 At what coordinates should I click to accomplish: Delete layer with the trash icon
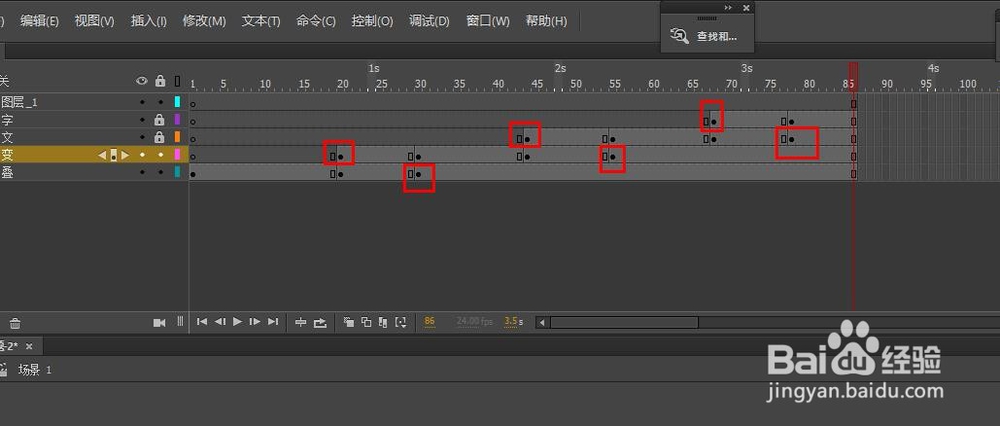15,323
